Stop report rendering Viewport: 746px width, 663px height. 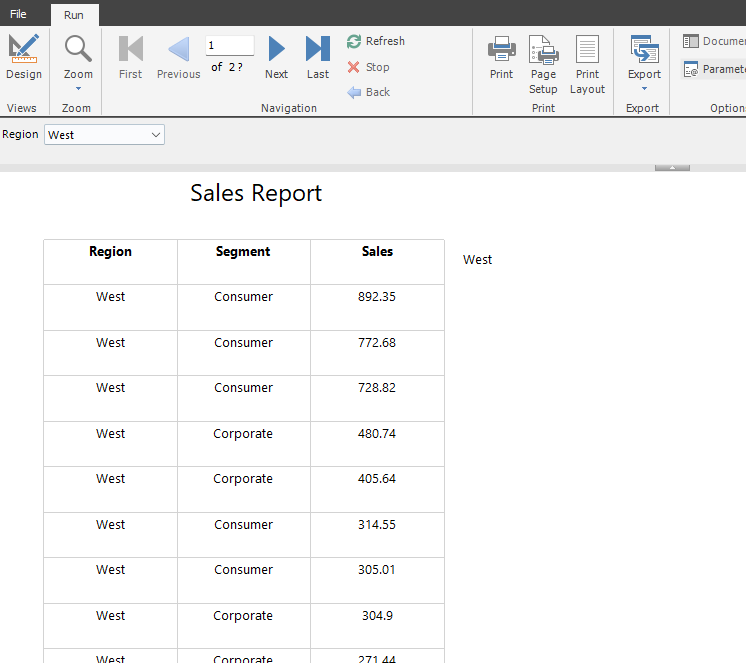point(369,67)
